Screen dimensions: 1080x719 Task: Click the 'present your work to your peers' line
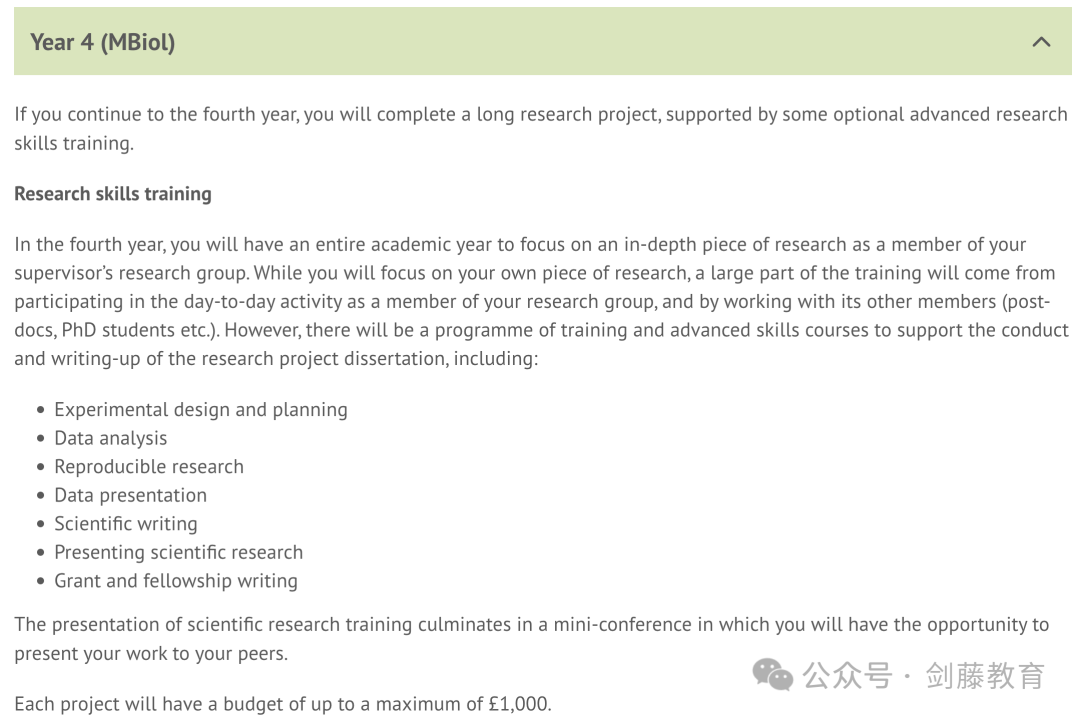pos(151,654)
